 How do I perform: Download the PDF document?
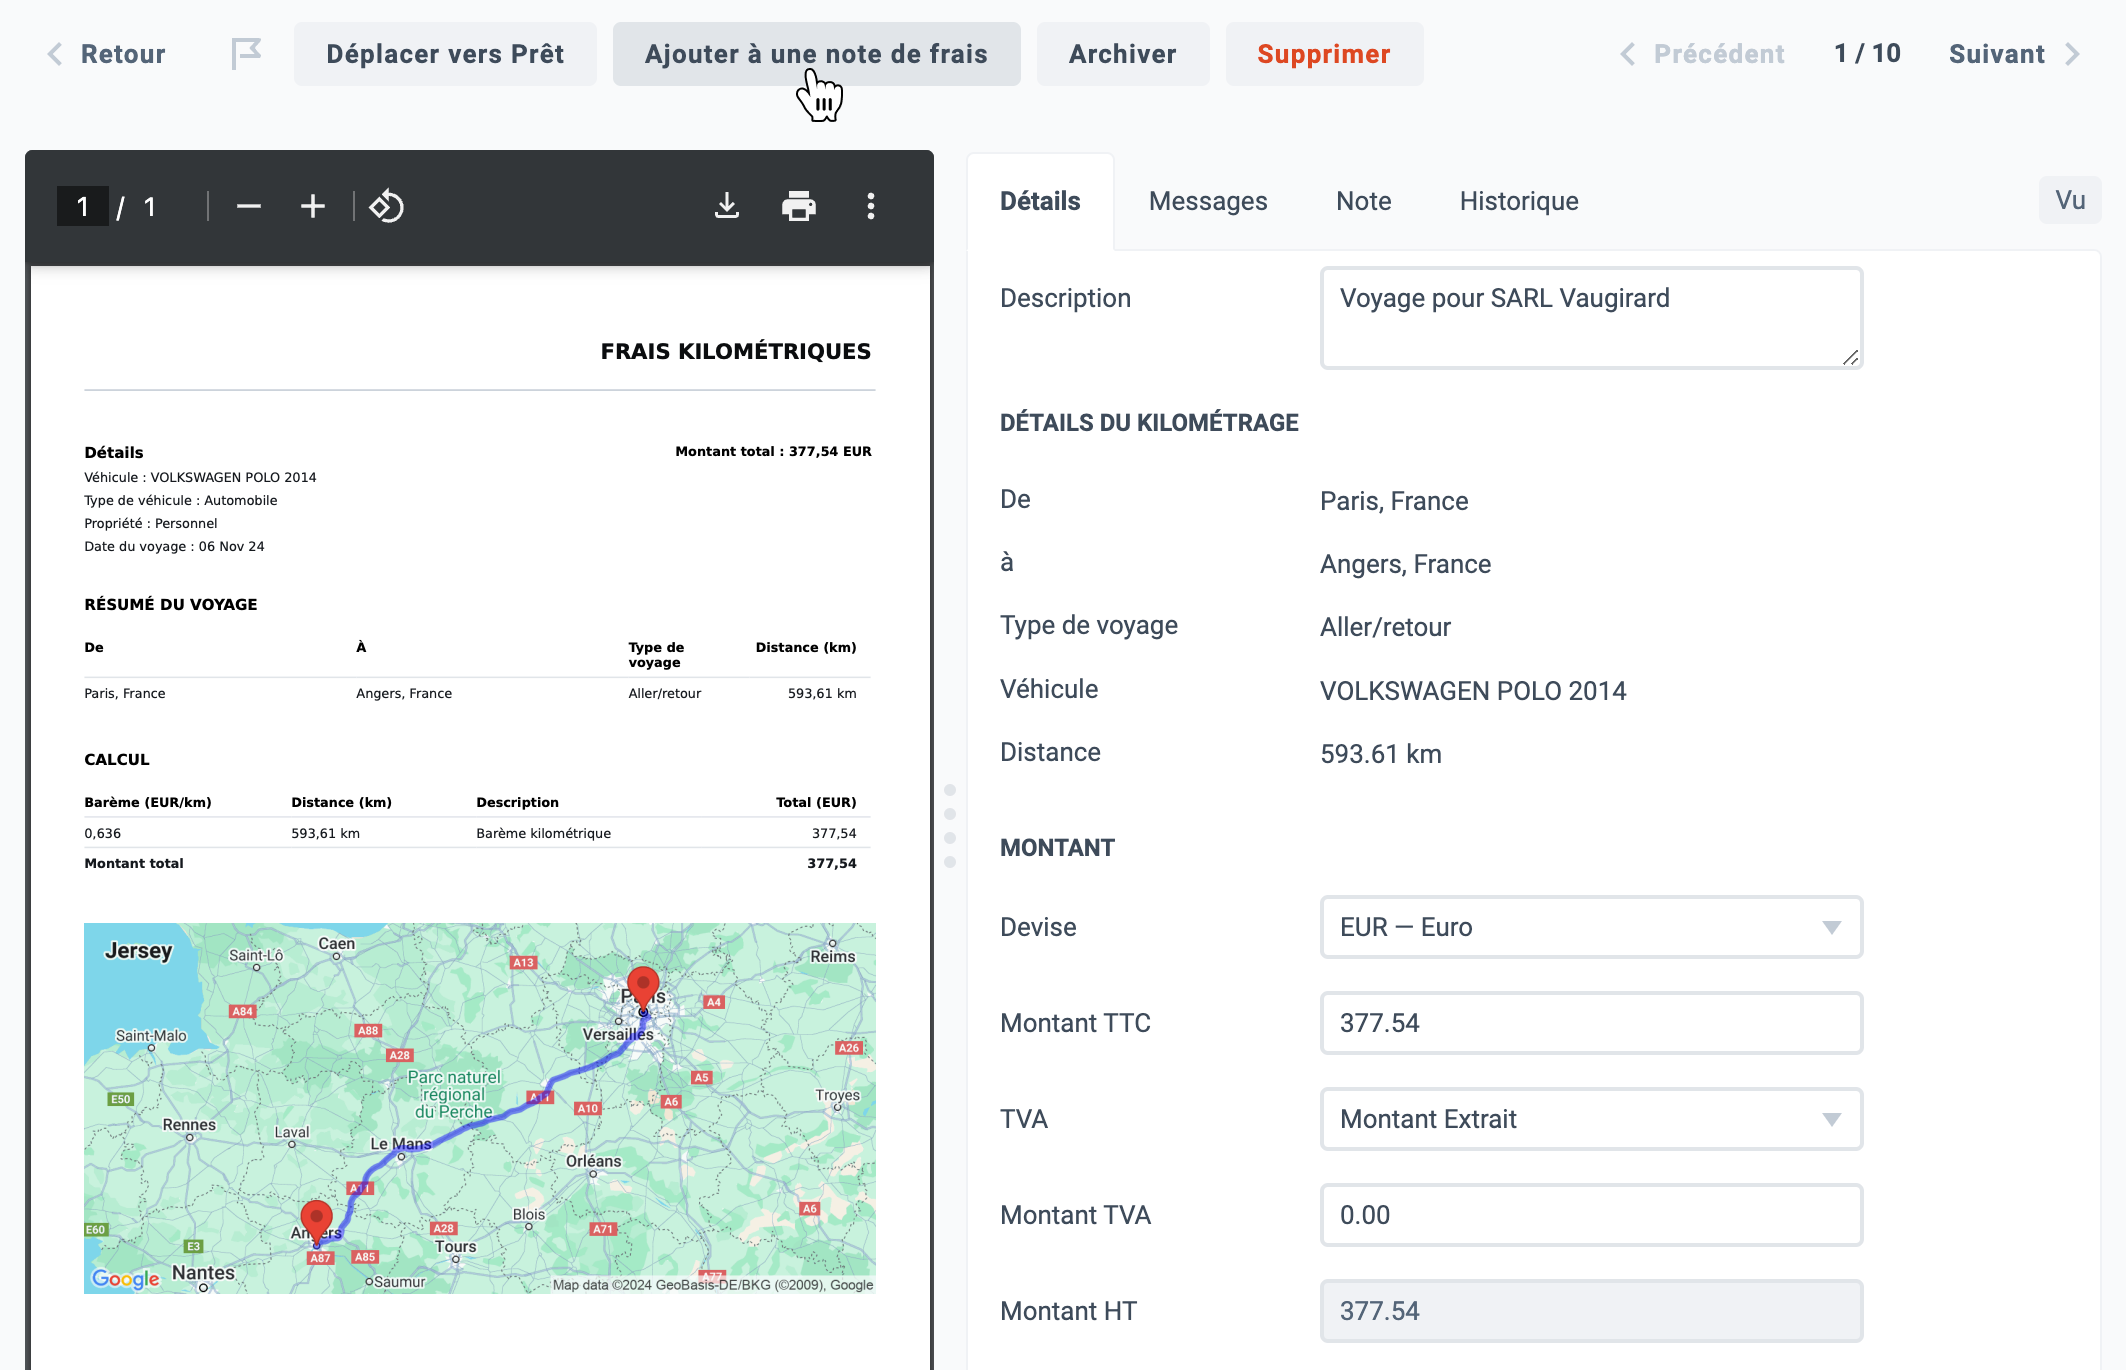727,207
